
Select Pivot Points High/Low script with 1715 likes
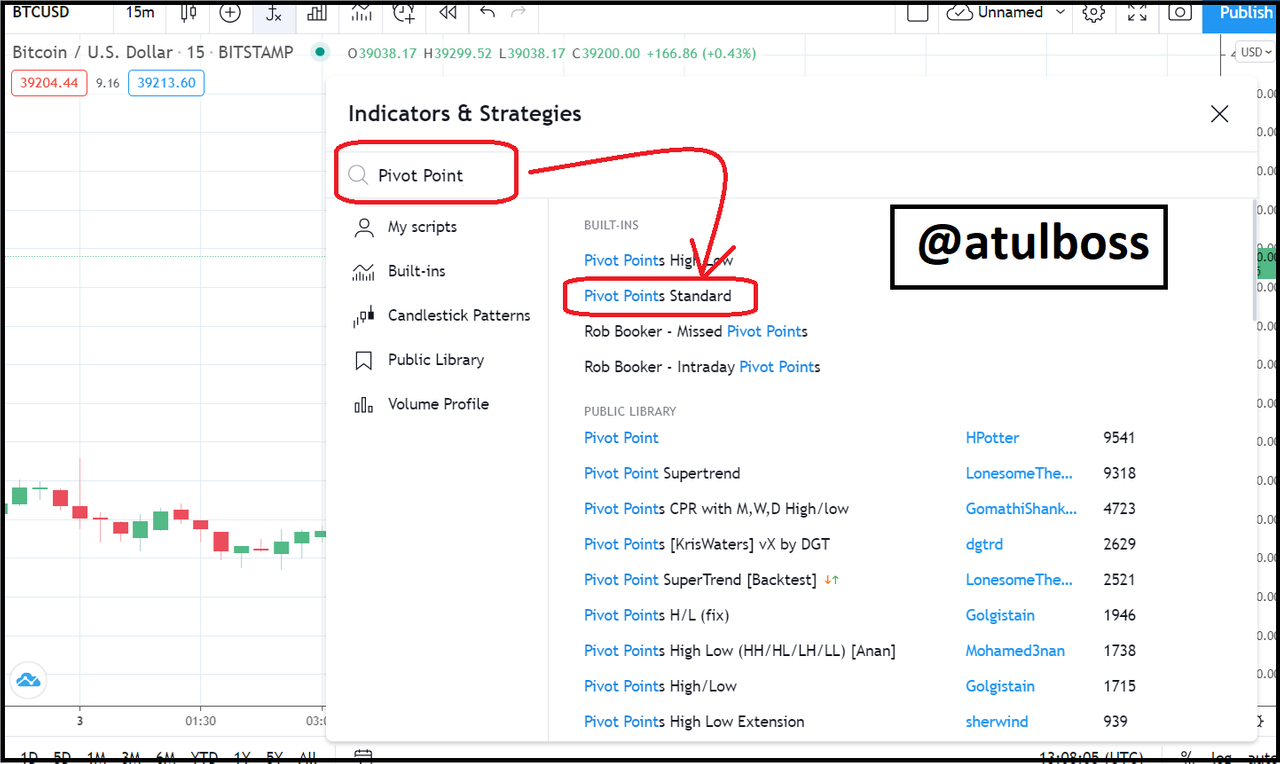pos(661,686)
